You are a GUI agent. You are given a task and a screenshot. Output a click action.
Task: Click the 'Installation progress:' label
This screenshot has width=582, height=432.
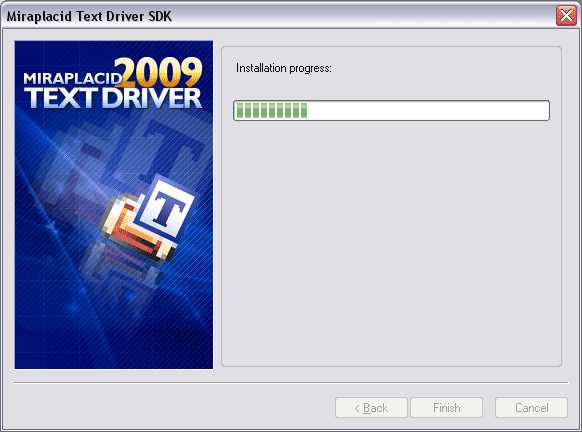[x=284, y=68]
